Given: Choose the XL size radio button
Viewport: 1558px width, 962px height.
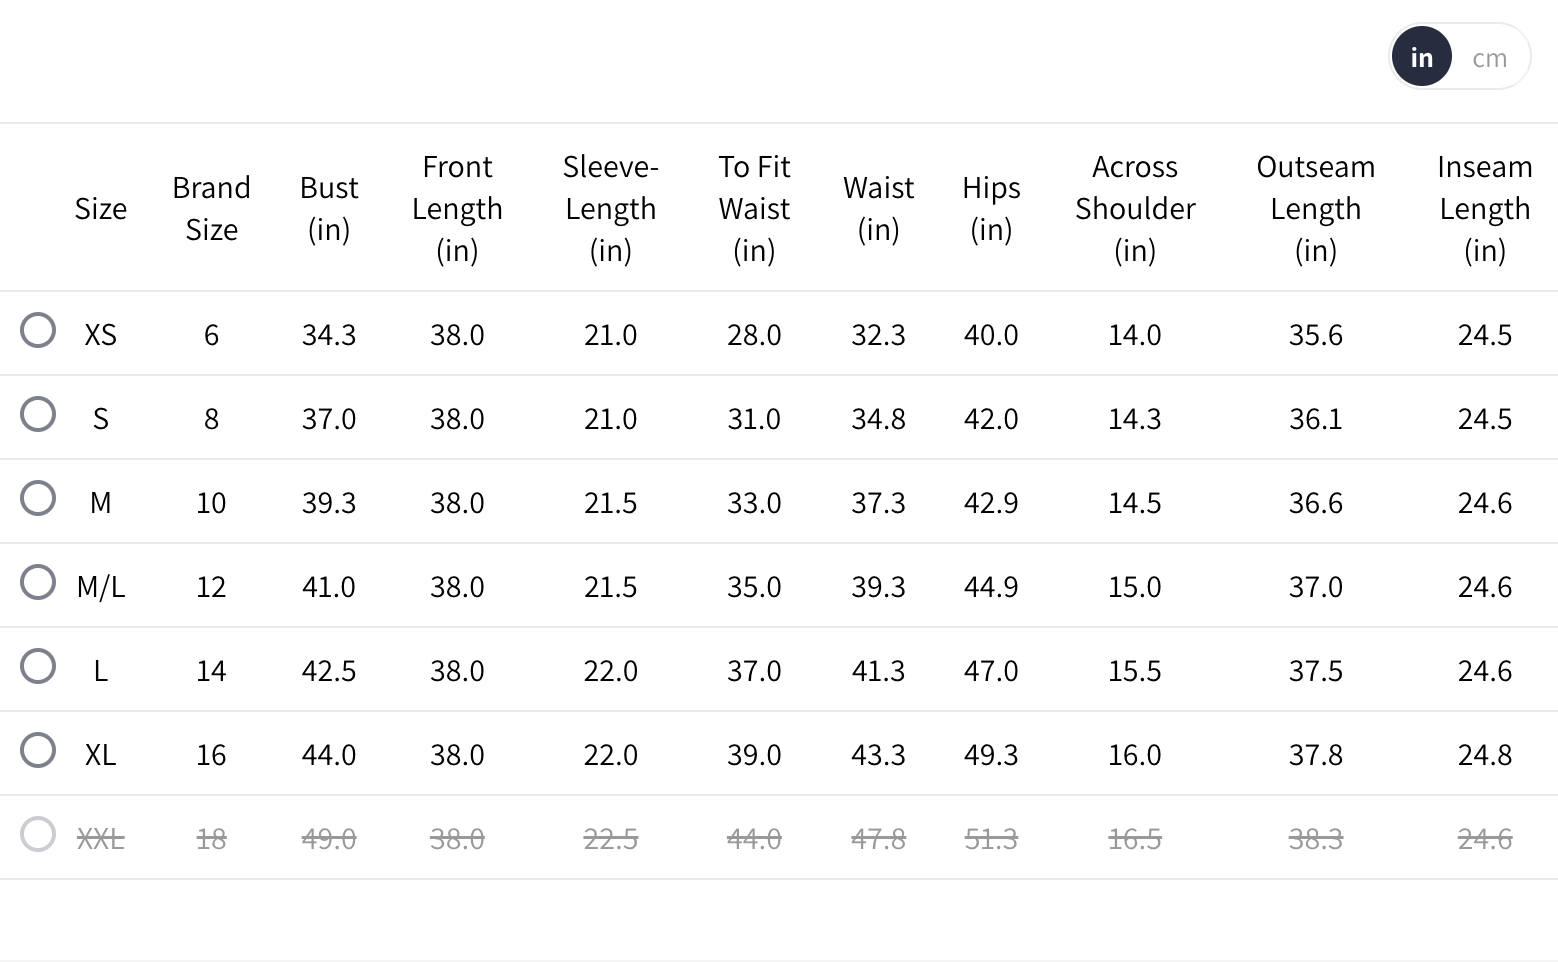Looking at the screenshot, I should pos(38,750).
